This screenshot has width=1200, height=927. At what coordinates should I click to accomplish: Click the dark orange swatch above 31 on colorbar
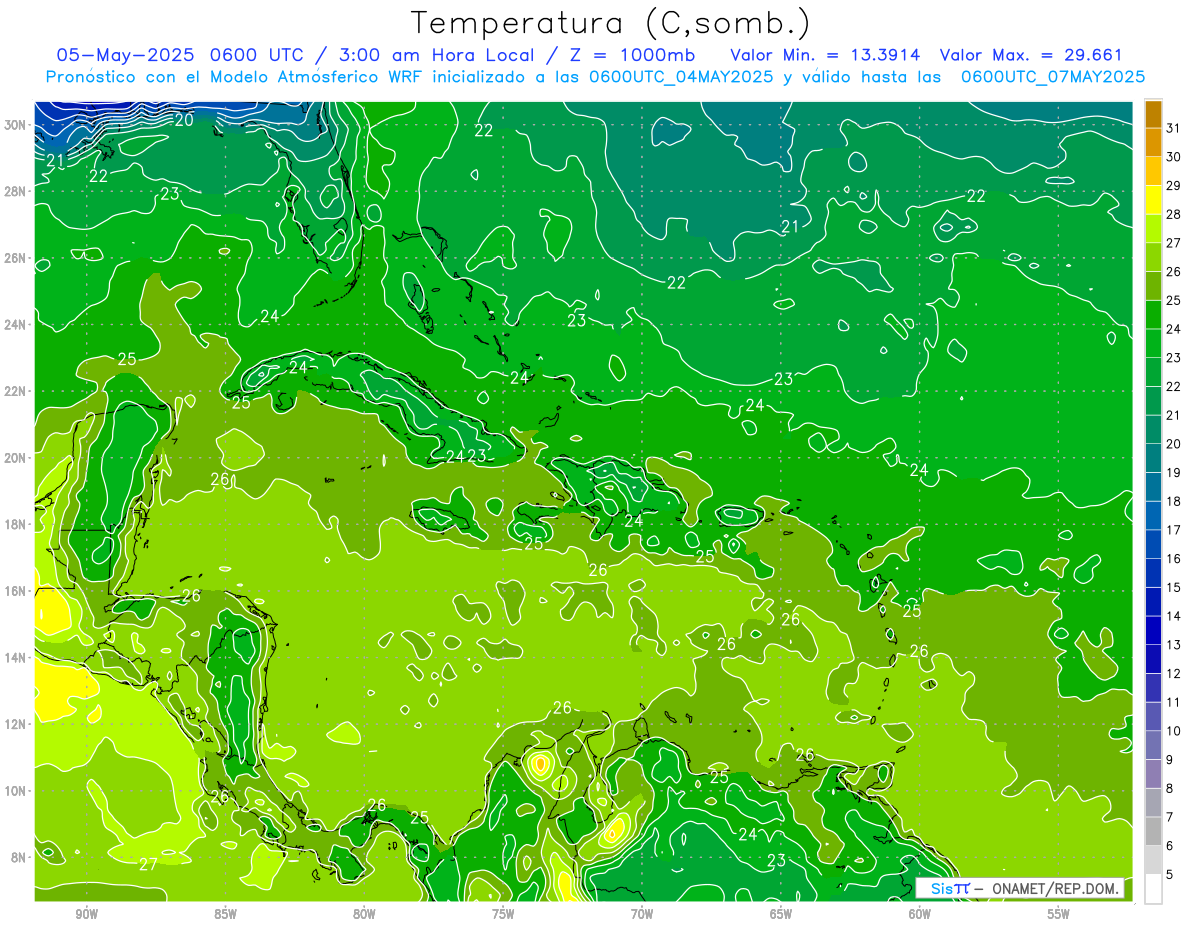tap(1153, 114)
